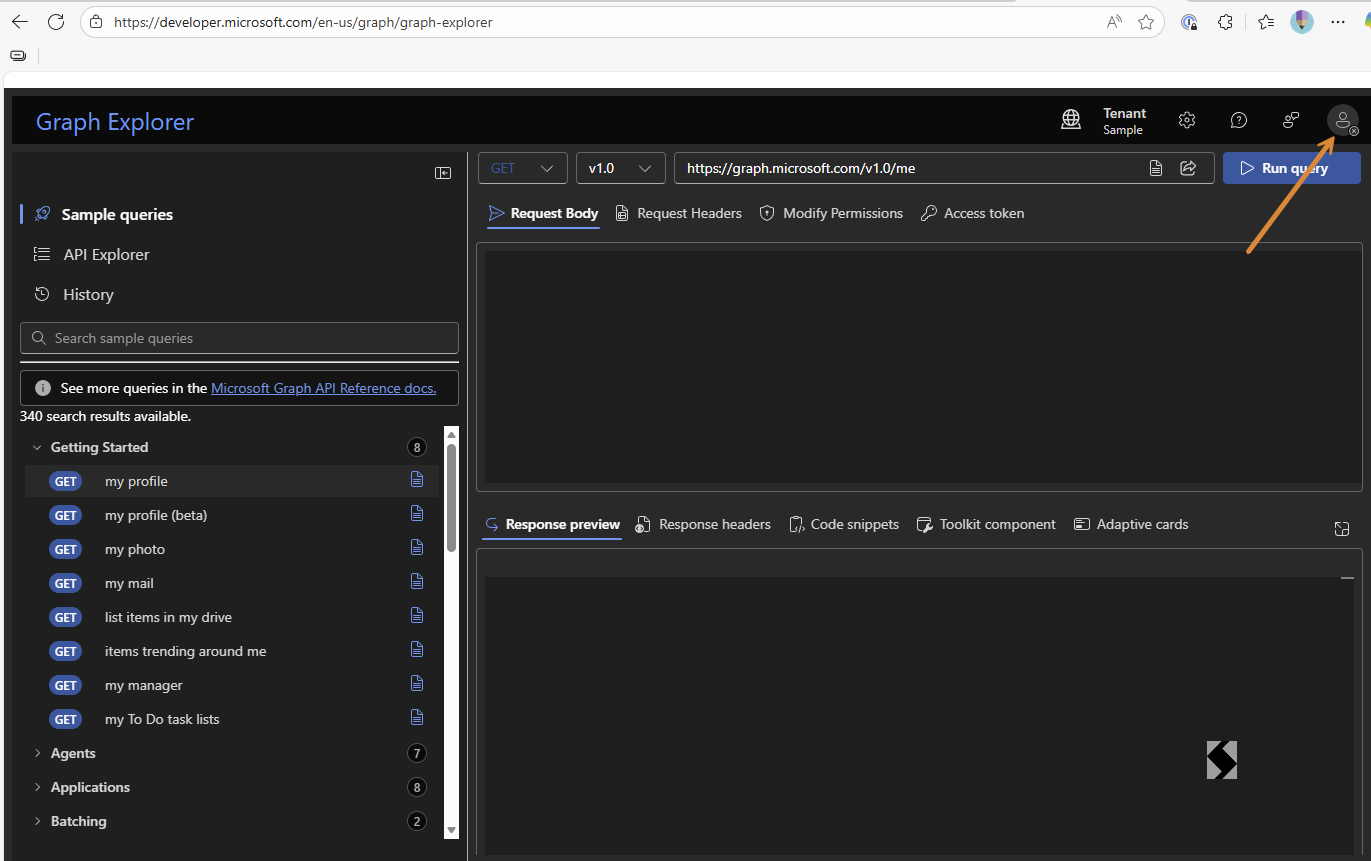Open docs icon for my photo query
This screenshot has width=1371, height=861.
[x=417, y=548]
